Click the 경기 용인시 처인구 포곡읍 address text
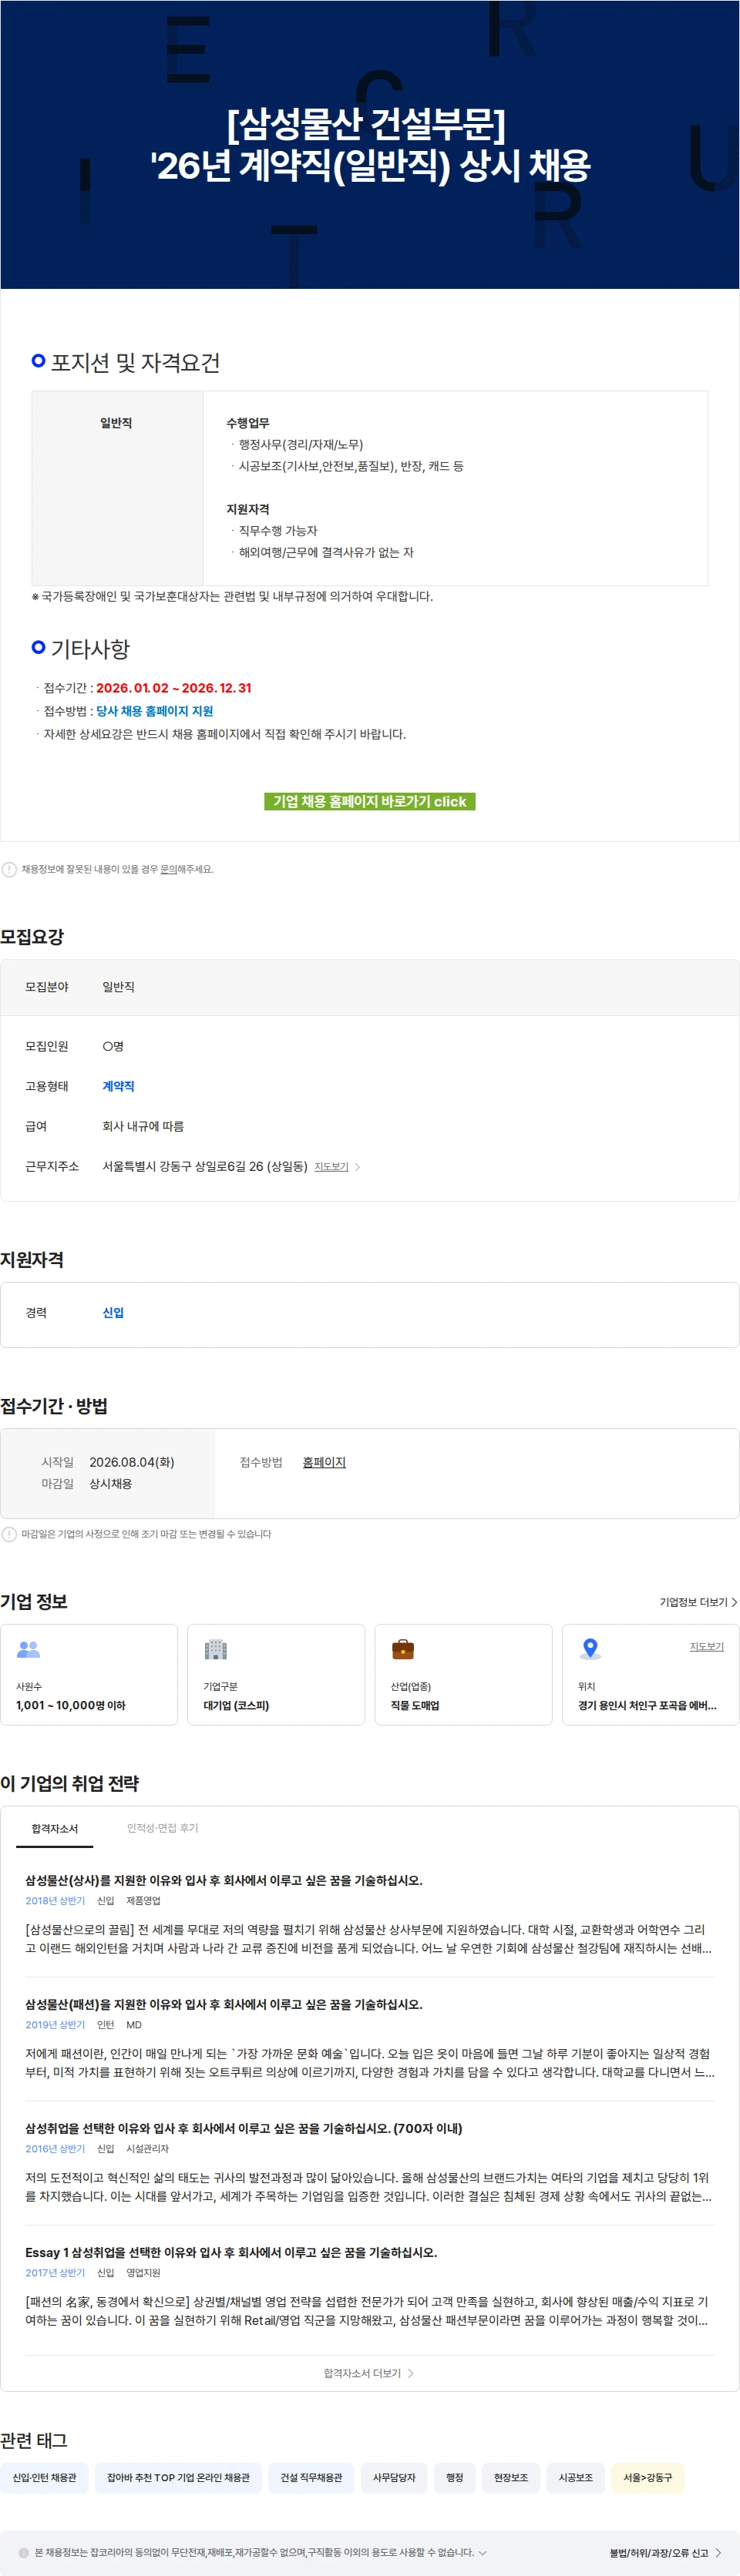This screenshot has width=740, height=2576. [647, 1705]
